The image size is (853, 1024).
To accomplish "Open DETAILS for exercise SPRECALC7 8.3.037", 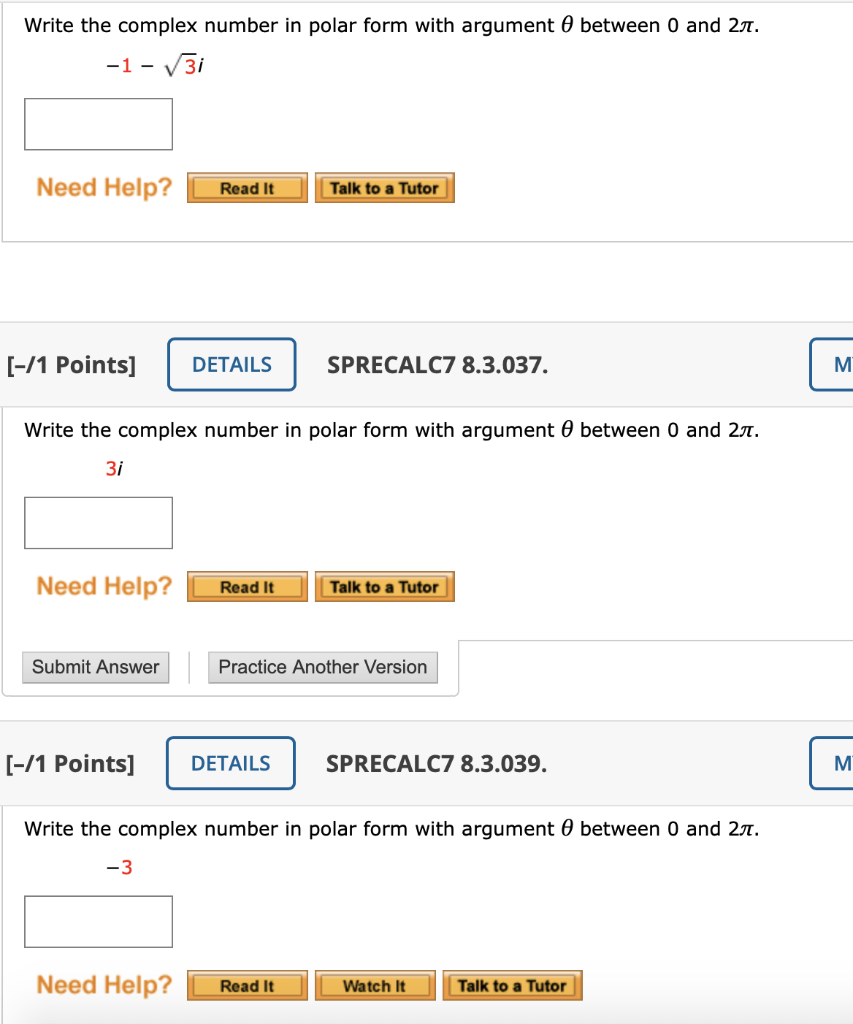I will (x=231, y=364).
